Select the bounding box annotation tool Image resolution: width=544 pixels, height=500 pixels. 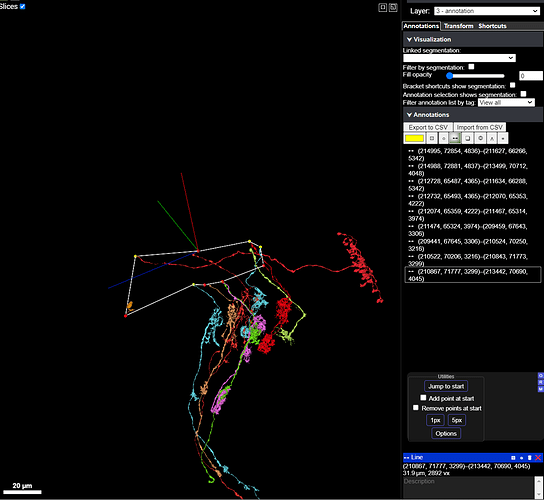point(467,138)
